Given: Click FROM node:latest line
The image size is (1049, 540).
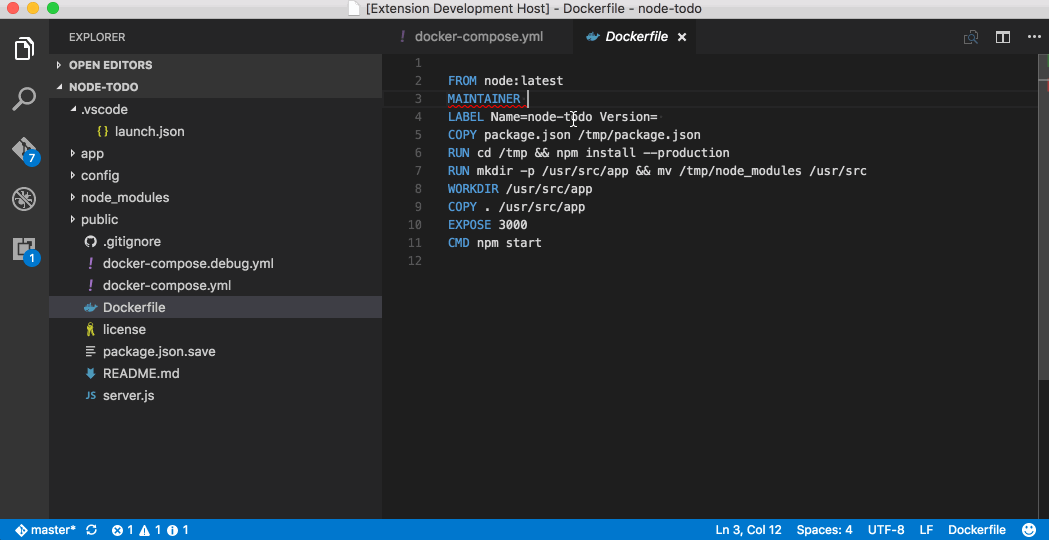Looking at the screenshot, I should click(506, 81).
